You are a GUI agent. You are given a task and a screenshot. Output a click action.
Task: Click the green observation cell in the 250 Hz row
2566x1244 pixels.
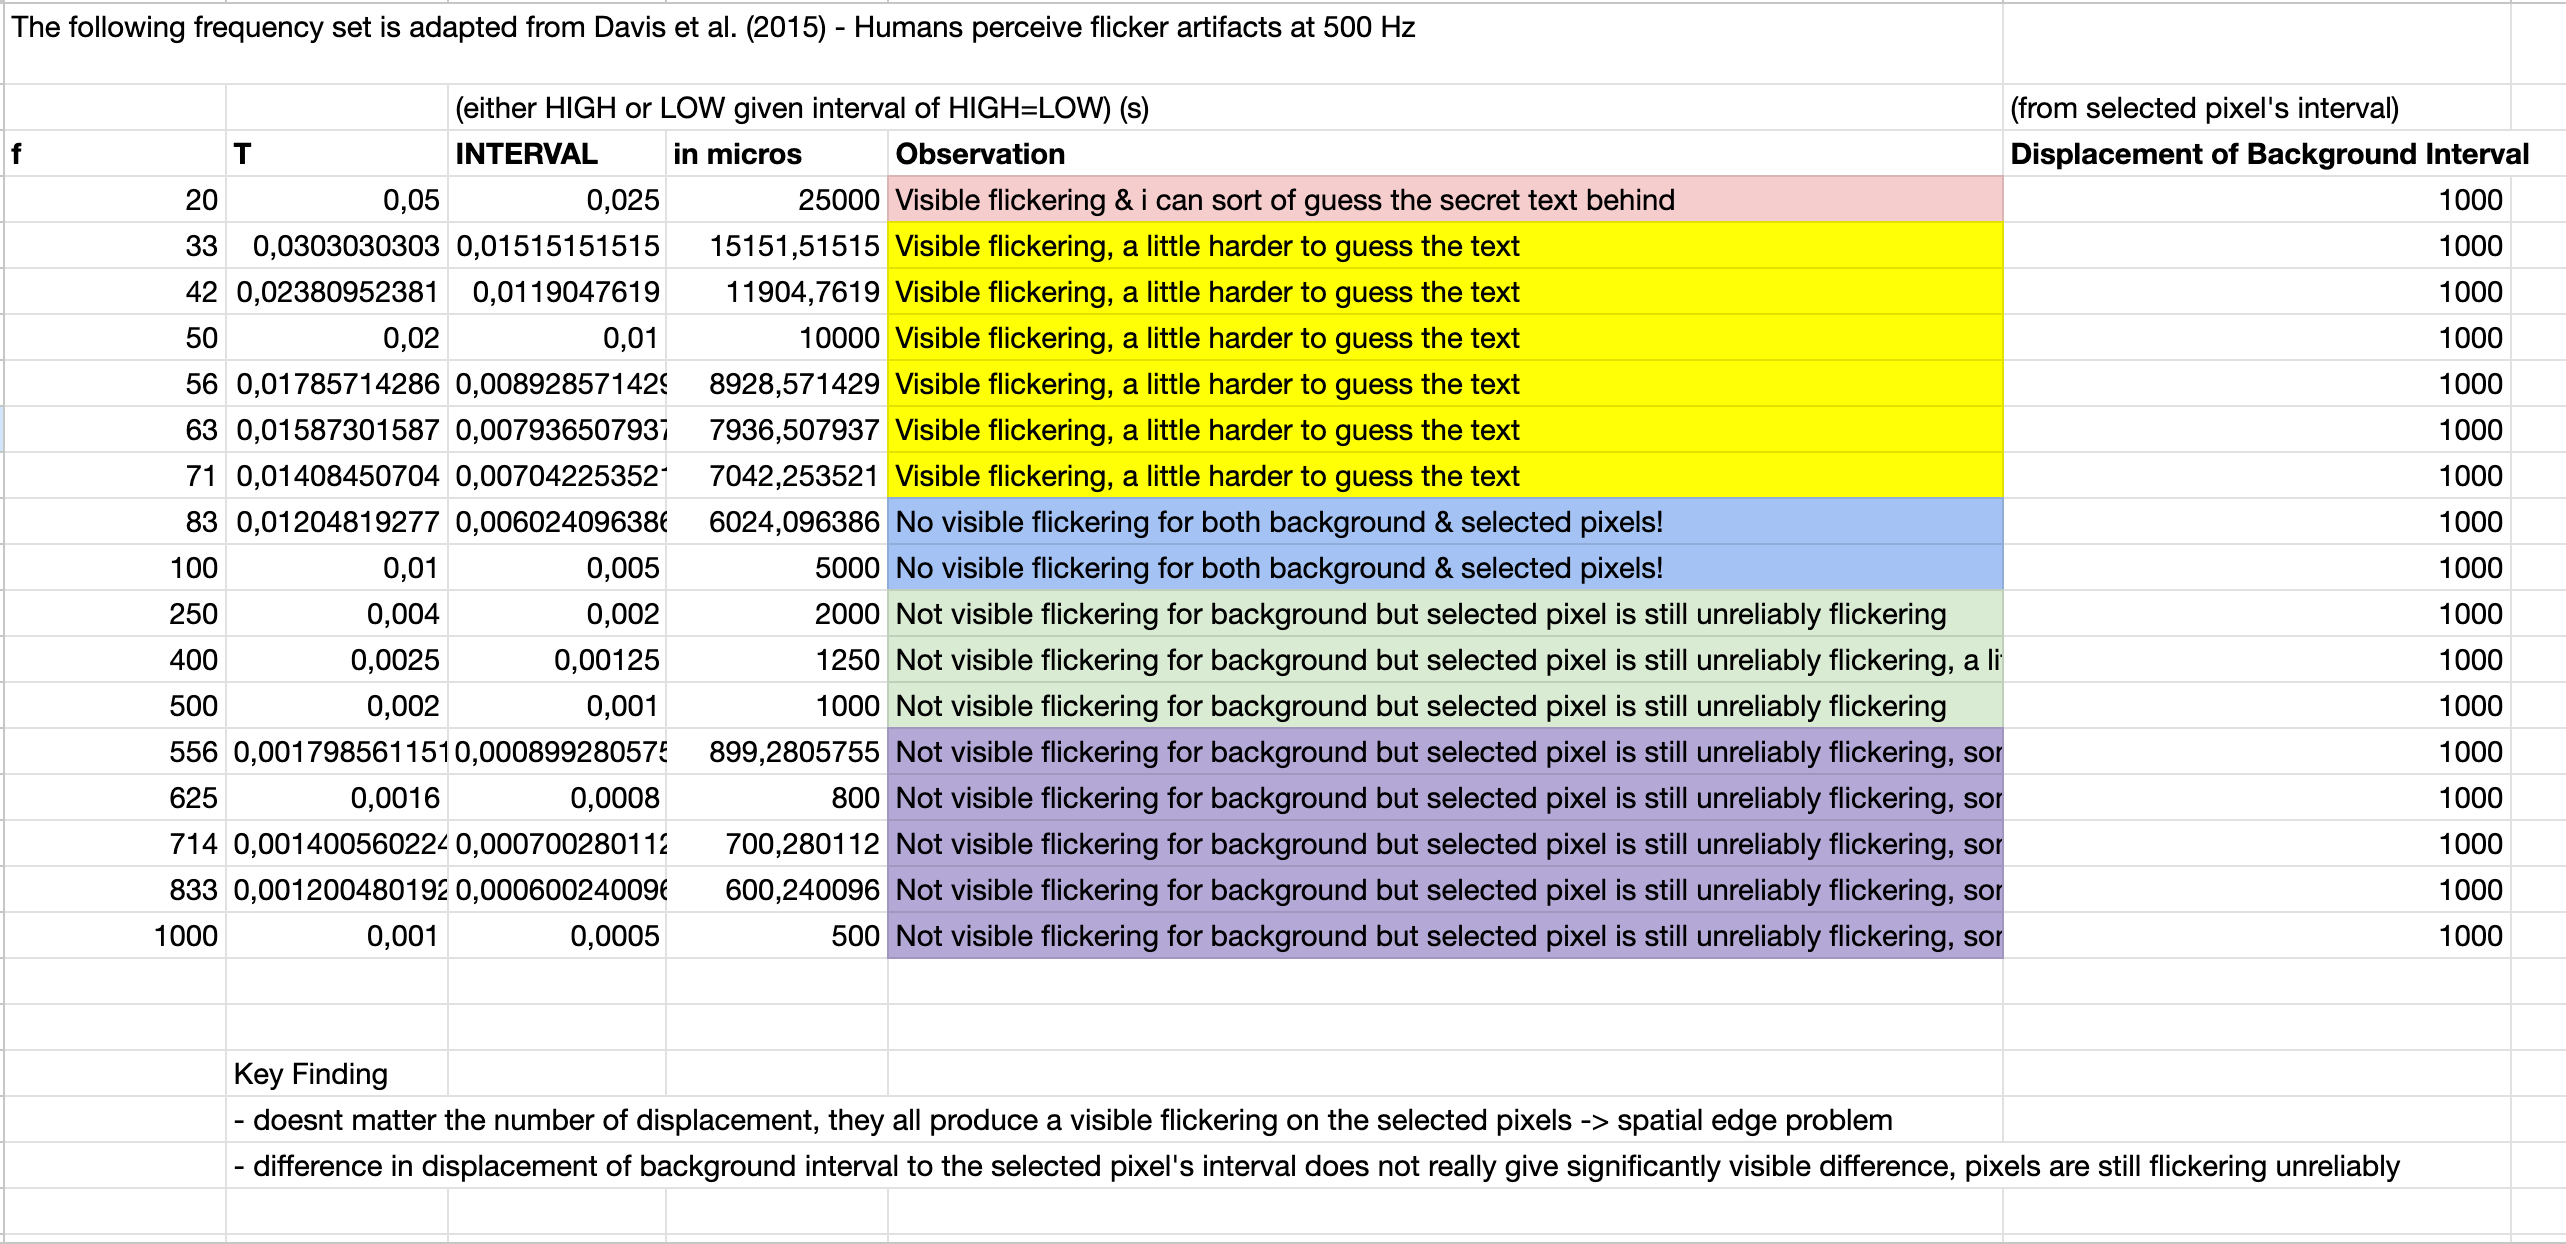point(1445,613)
